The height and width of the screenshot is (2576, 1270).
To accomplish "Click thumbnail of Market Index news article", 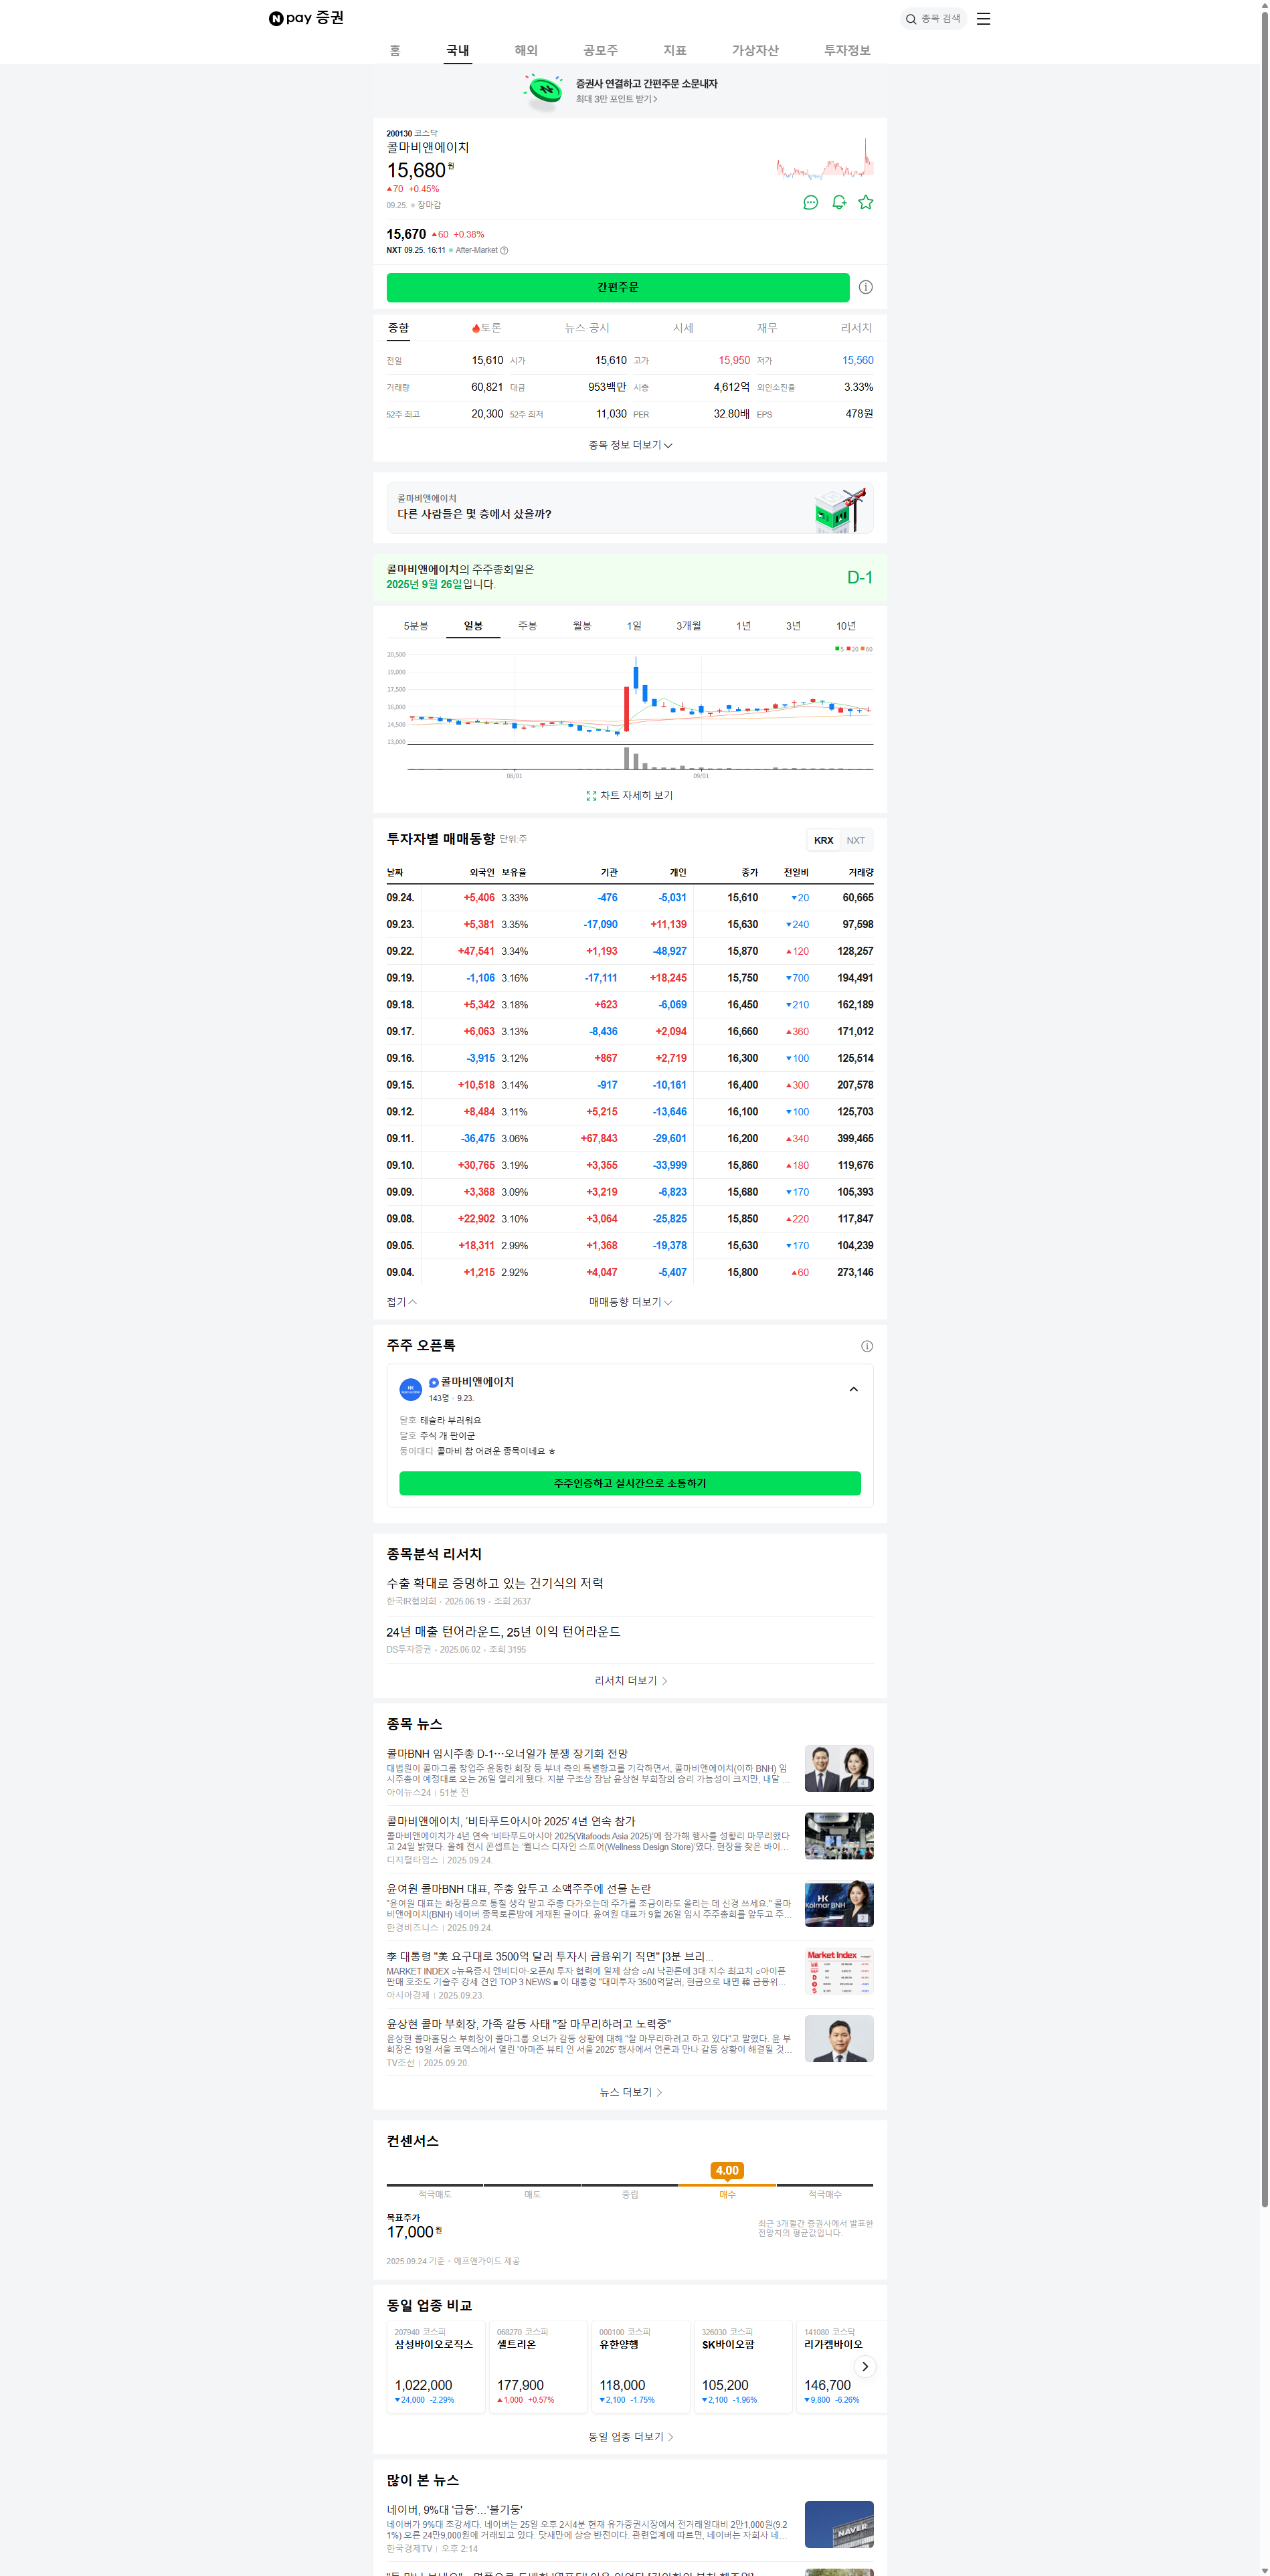I will pyautogui.click(x=839, y=1971).
